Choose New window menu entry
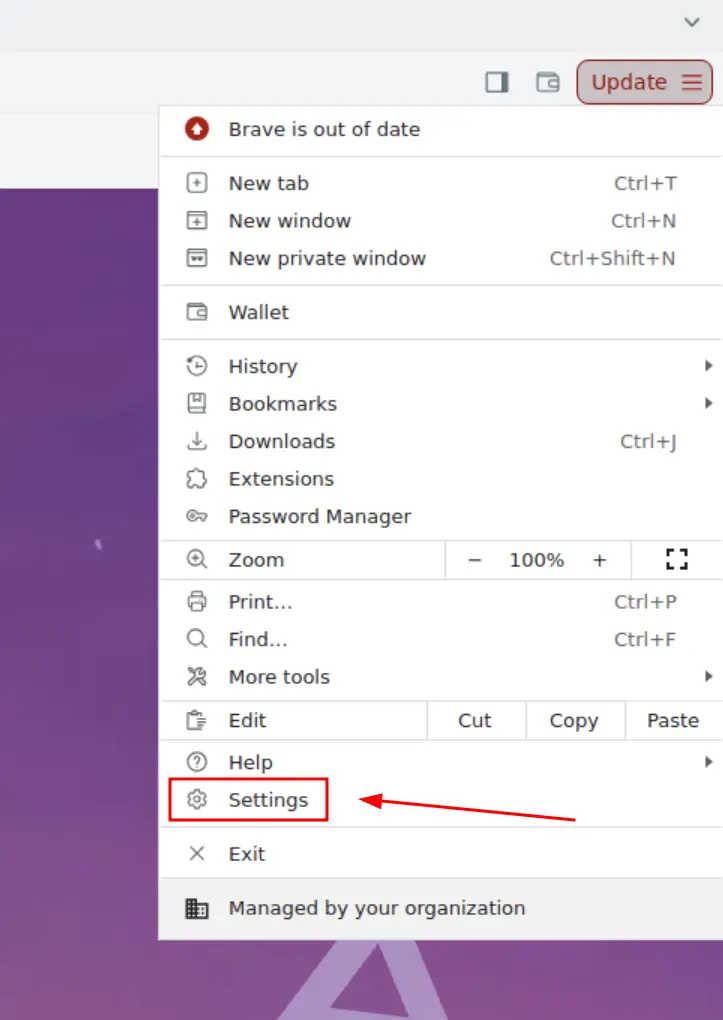 tap(441, 221)
